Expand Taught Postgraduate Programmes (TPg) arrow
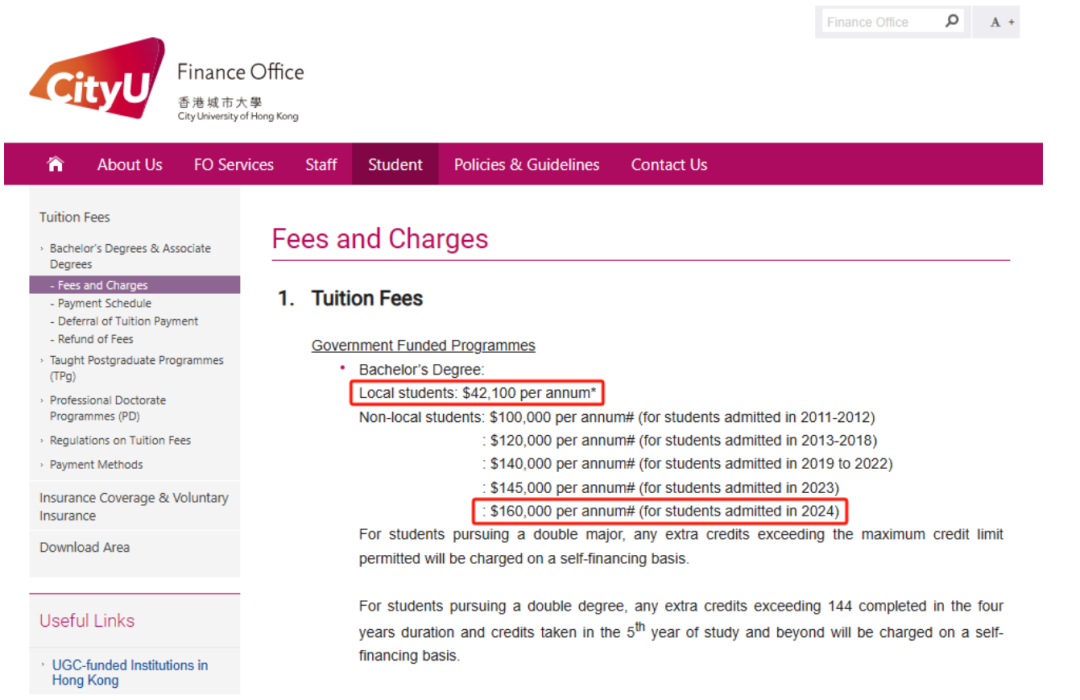The height and width of the screenshot is (700, 1080). pos(42,360)
